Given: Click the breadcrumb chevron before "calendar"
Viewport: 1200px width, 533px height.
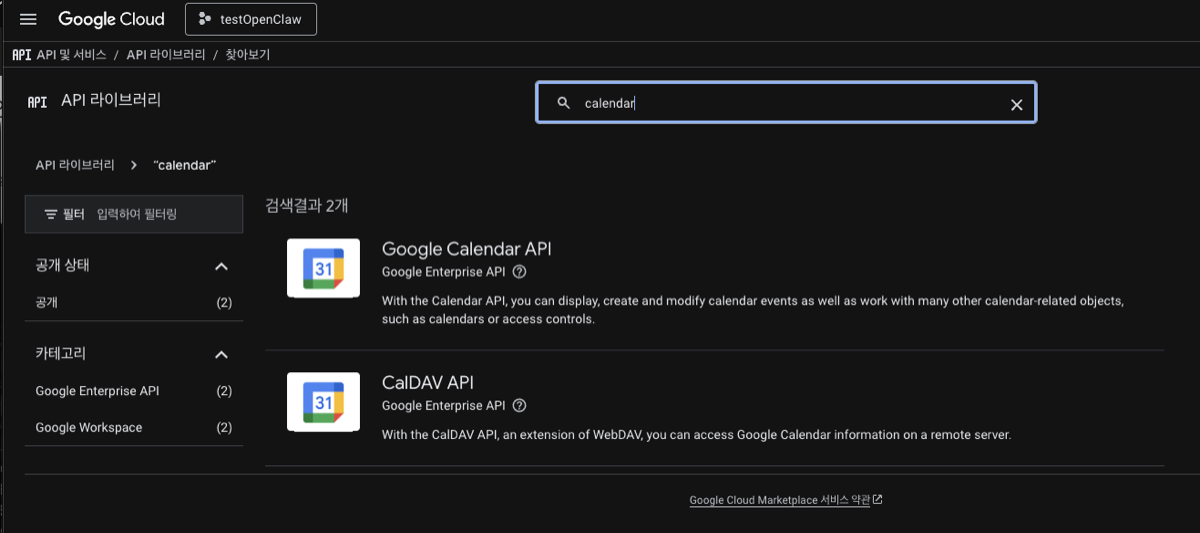Looking at the screenshot, I should point(134,165).
